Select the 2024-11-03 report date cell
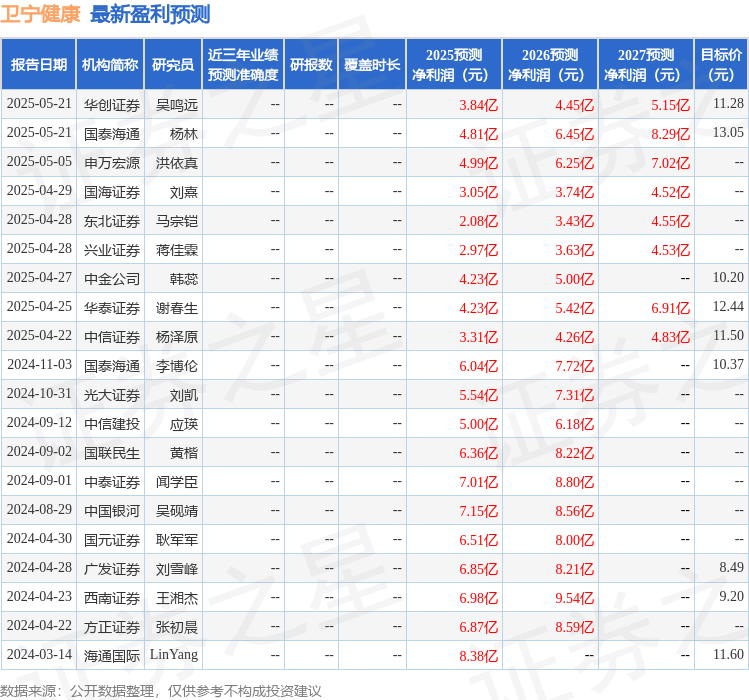Viewport: 749px width, 700px height. 39,365
